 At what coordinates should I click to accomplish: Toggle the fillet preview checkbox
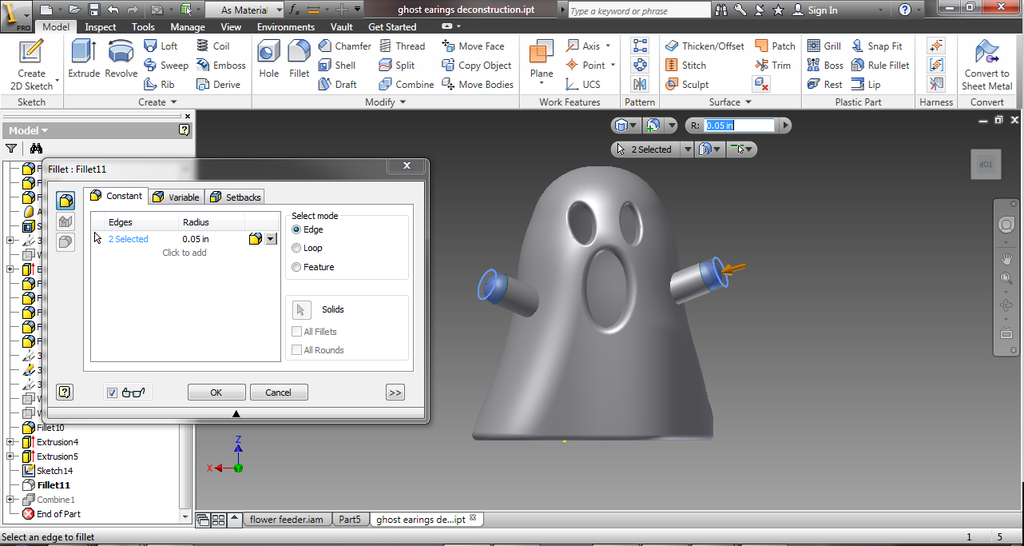tap(112, 393)
